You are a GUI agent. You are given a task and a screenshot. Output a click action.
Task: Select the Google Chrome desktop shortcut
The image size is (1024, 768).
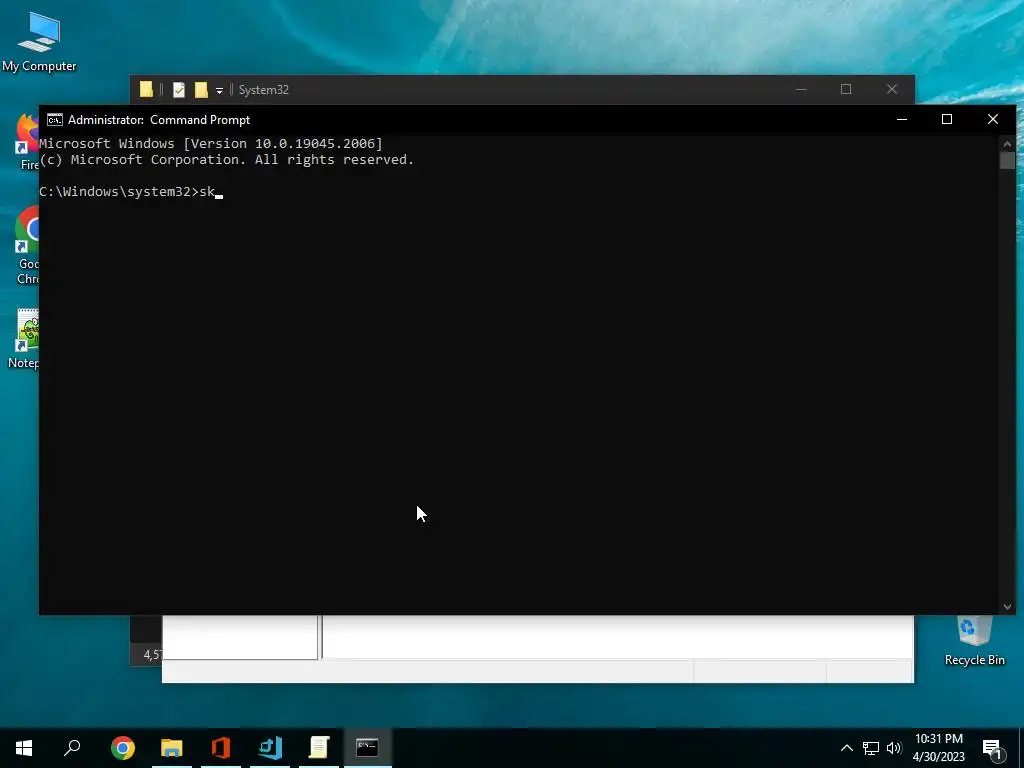27,246
